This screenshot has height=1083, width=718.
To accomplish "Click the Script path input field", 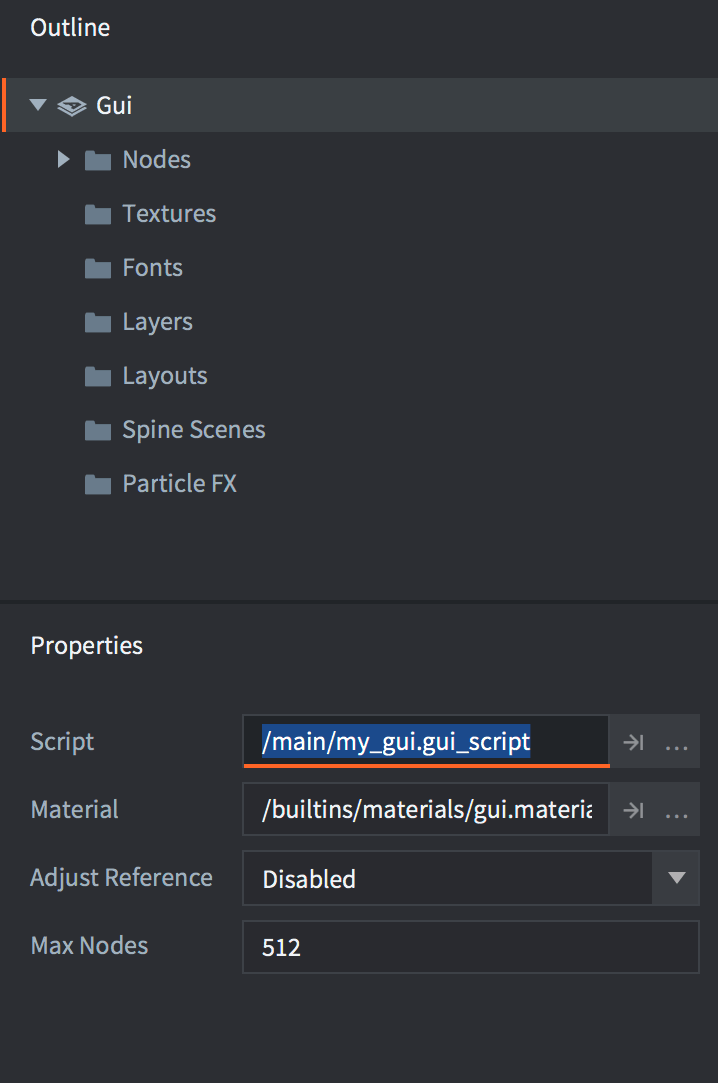I will (425, 742).
